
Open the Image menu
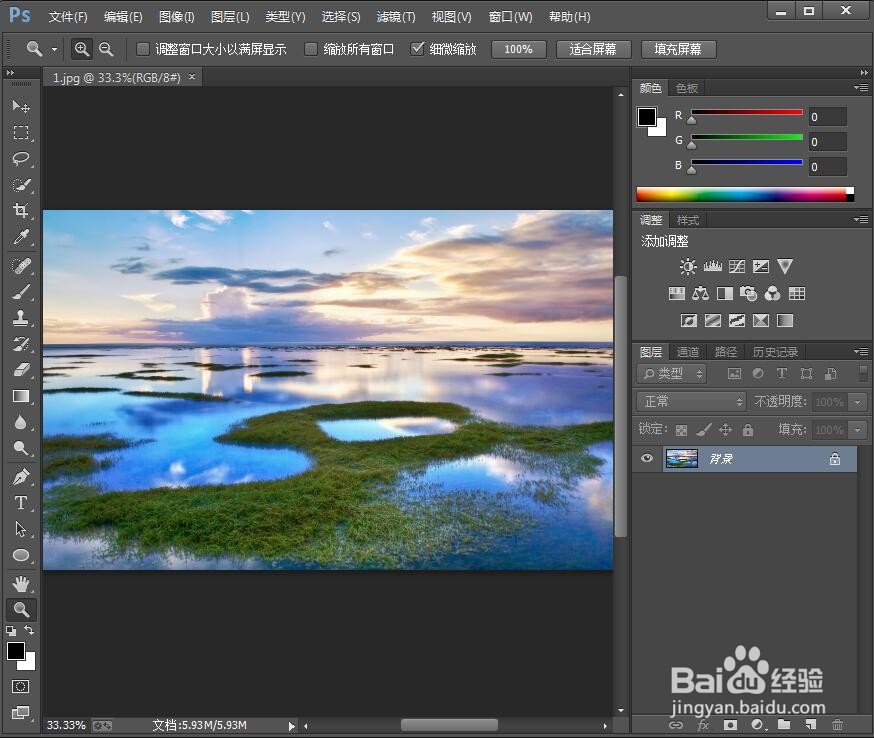(x=177, y=17)
